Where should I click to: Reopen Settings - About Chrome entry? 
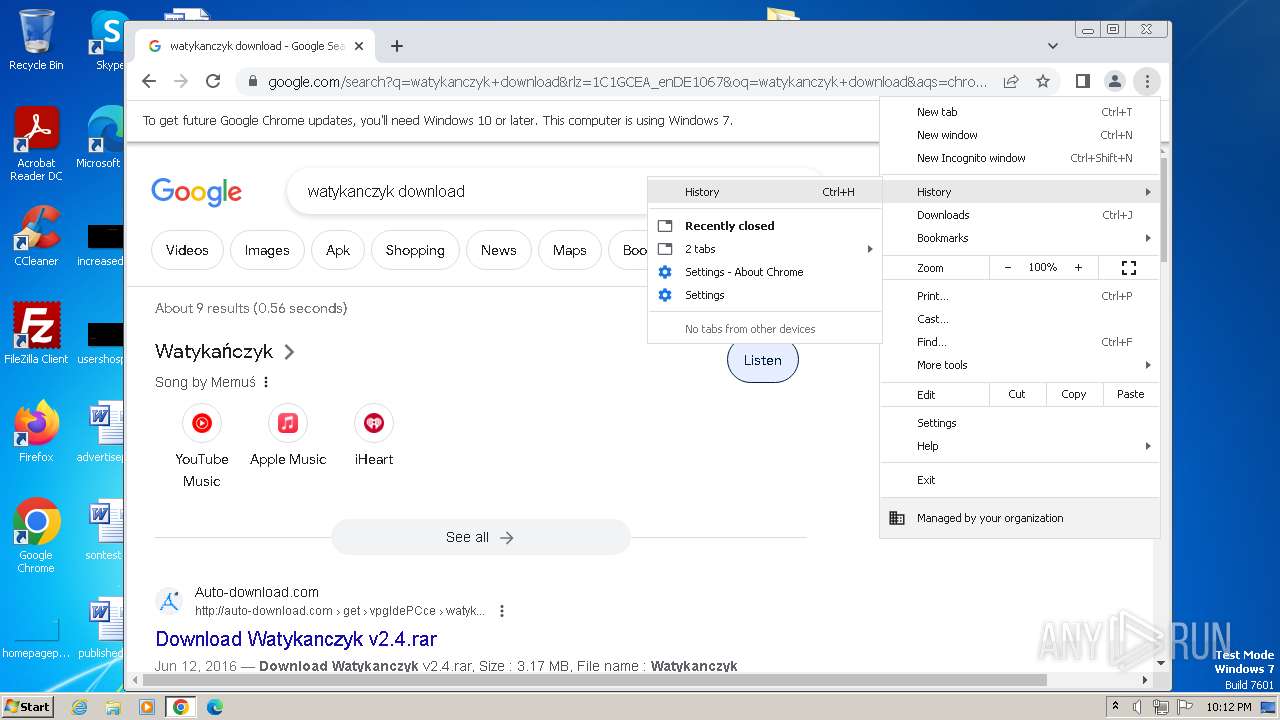765,272
